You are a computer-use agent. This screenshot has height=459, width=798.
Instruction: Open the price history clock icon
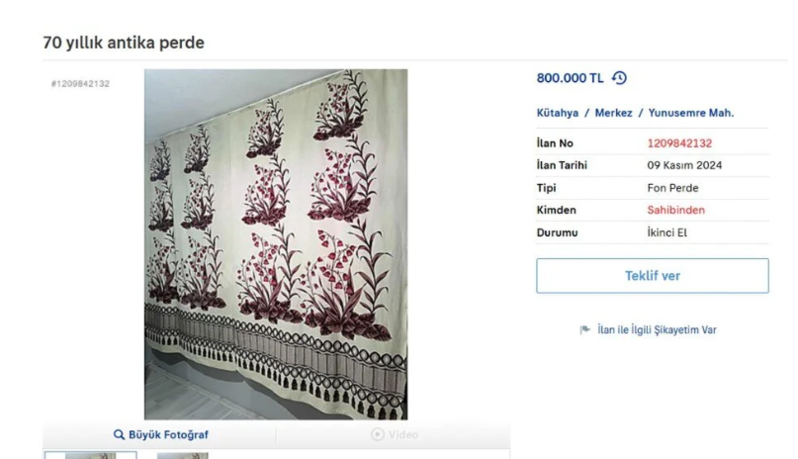pos(619,78)
